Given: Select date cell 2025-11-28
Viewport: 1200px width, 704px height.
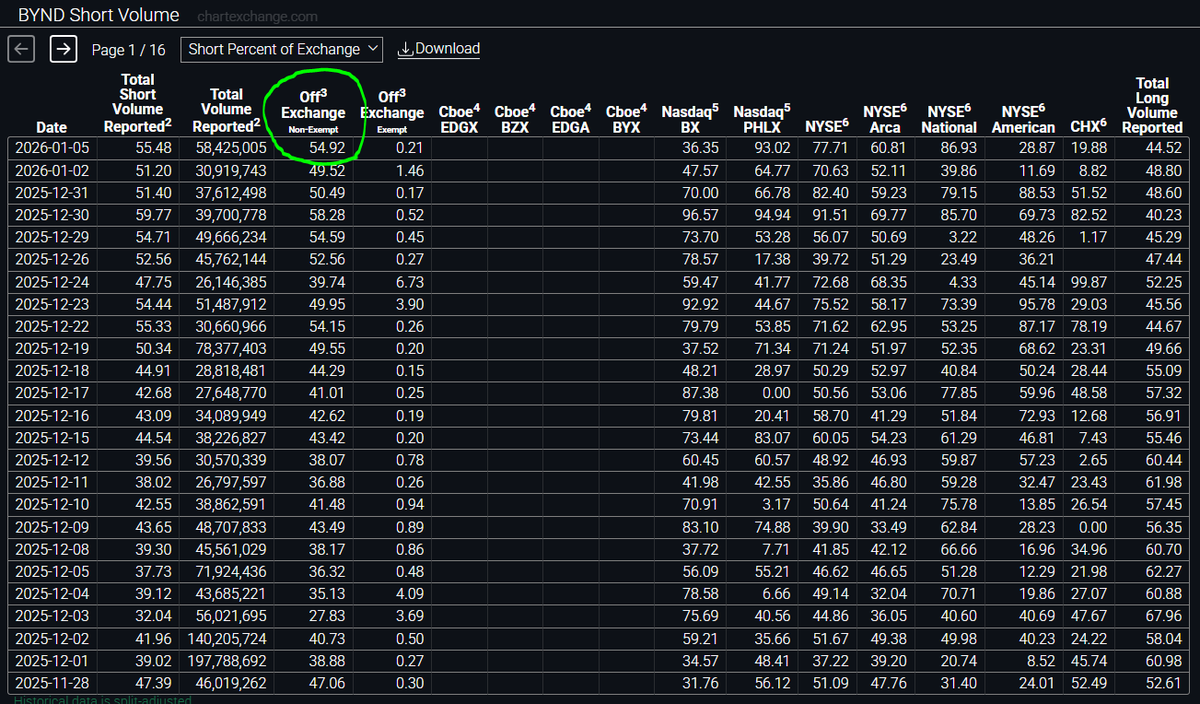Looking at the screenshot, I should pos(51,682).
